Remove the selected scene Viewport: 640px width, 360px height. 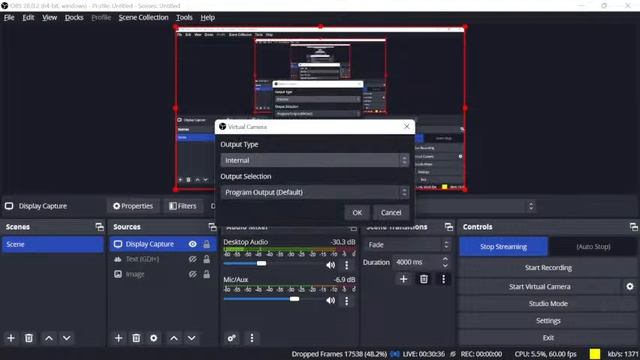pyautogui.click(x=29, y=338)
